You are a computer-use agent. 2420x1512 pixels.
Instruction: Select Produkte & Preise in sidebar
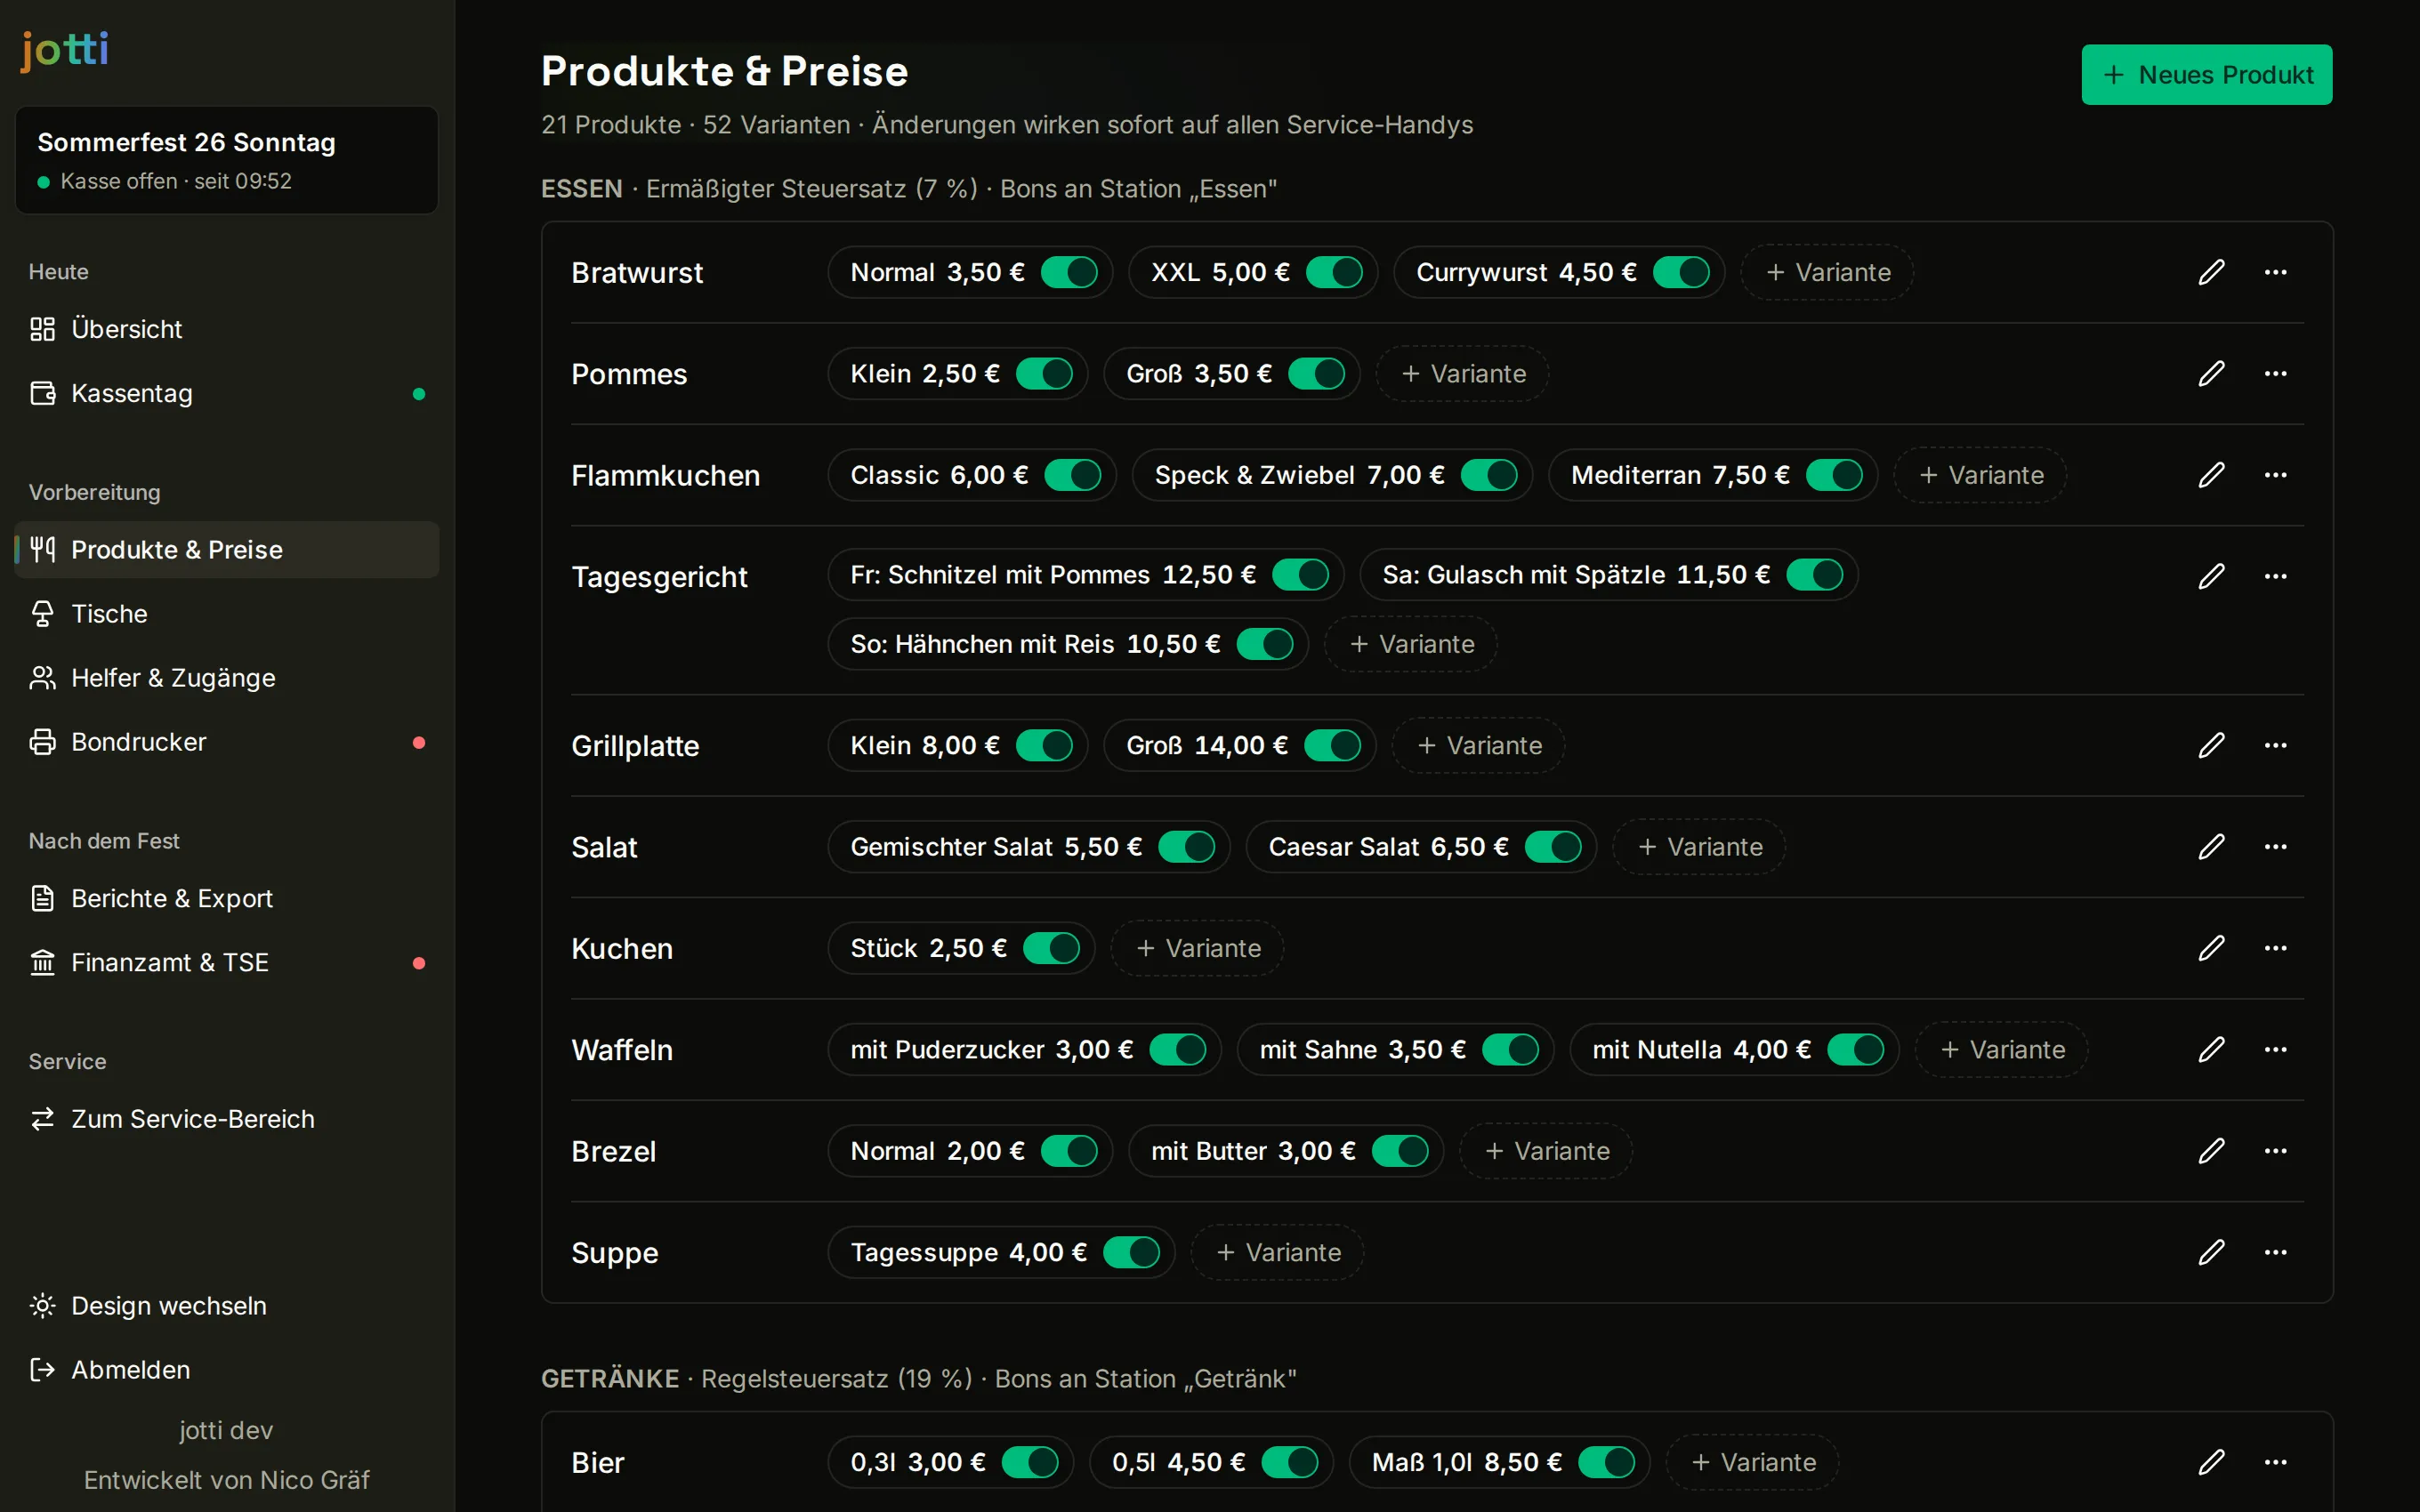(x=227, y=549)
